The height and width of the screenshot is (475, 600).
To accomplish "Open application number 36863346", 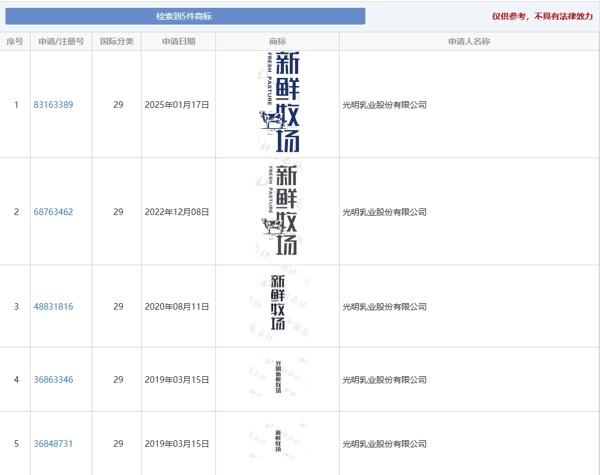I will click(x=53, y=380).
